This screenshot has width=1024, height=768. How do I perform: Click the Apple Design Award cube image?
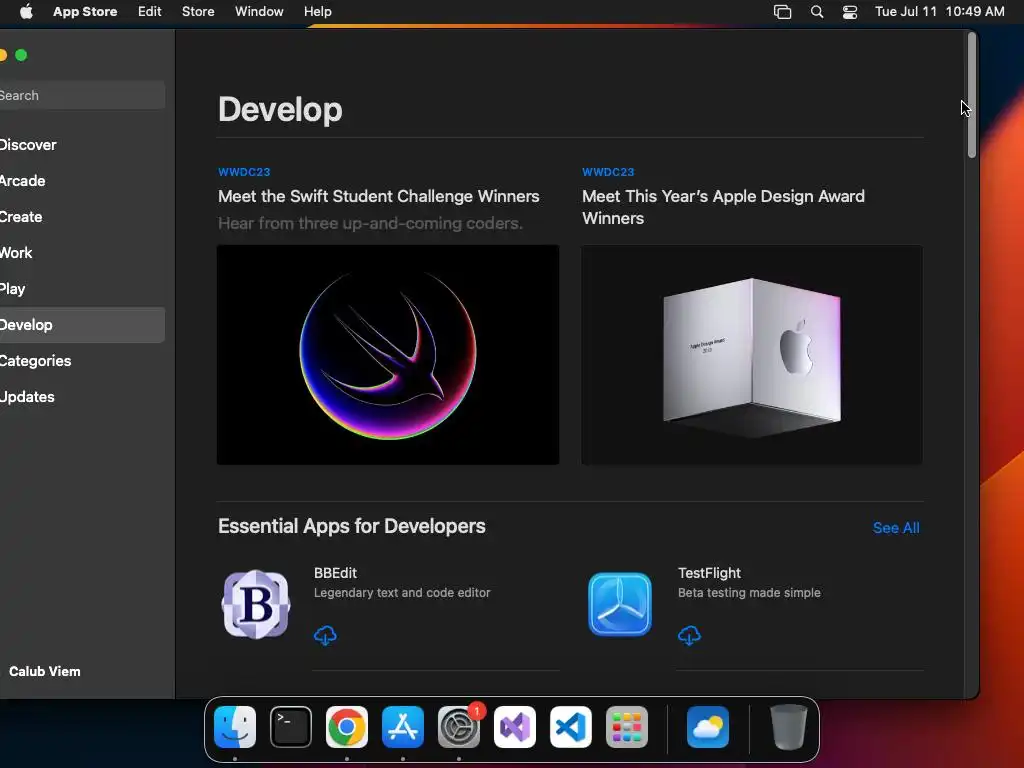click(x=752, y=355)
